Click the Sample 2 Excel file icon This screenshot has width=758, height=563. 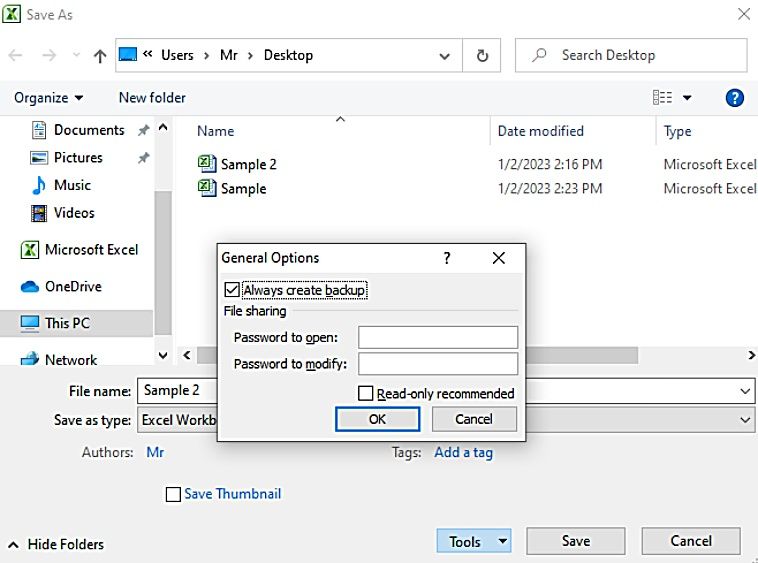pos(206,163)
